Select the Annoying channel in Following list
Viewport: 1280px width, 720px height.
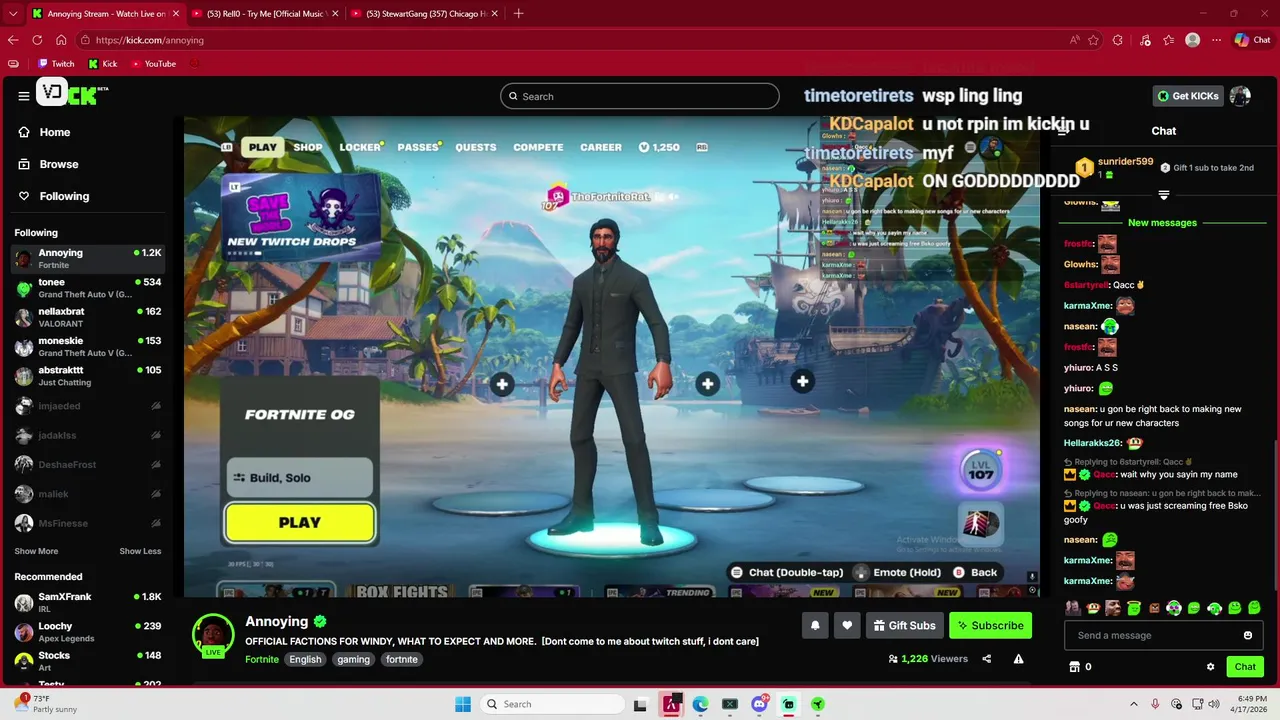(88, 258)
